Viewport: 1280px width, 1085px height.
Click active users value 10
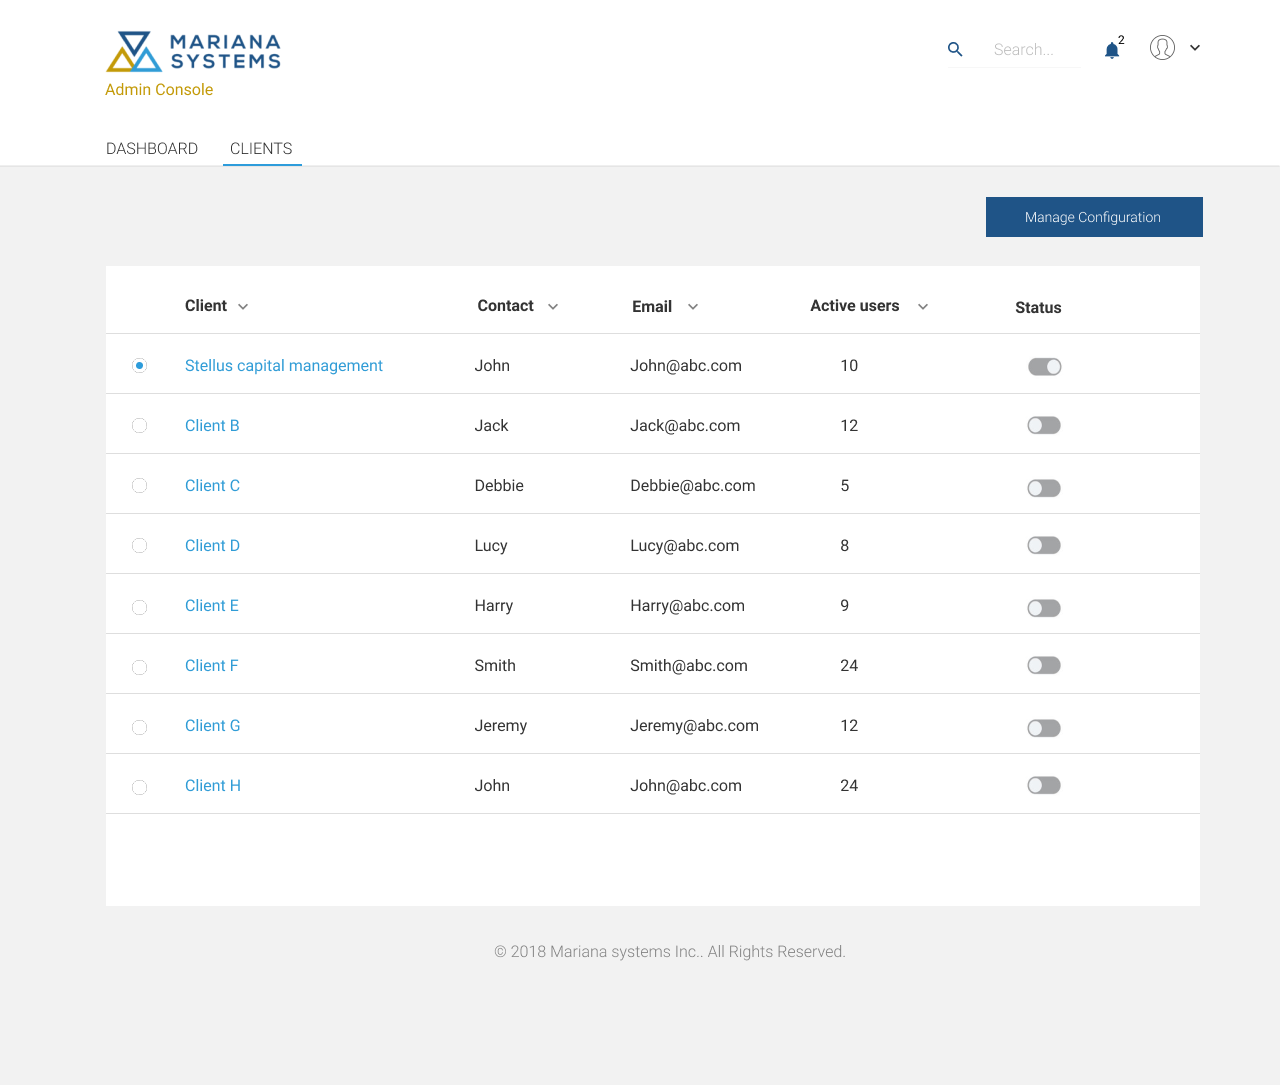tap(849, 365)
